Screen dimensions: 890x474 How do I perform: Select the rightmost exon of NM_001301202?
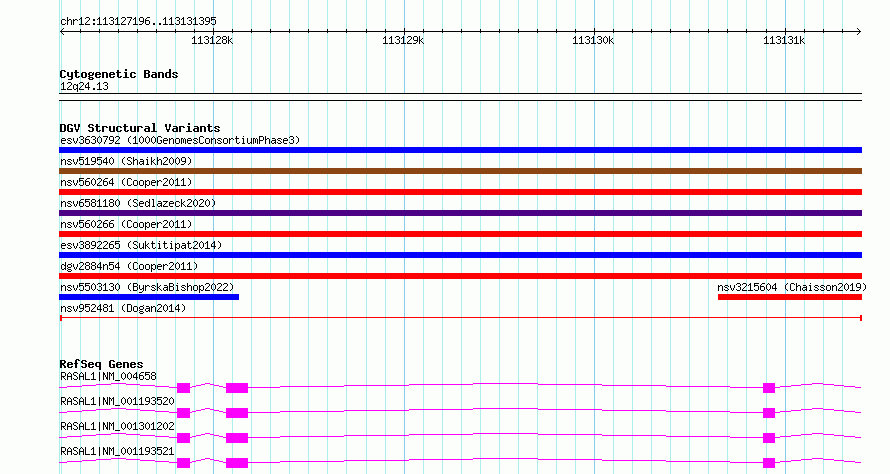tap(769, 438)
